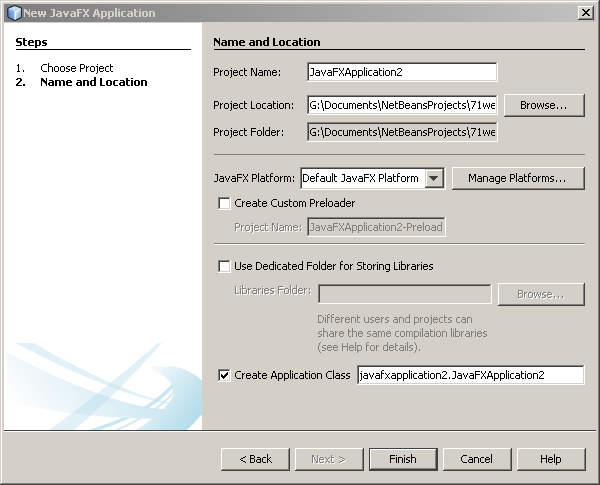The height and width of the screenshot is (485, 600).
Task: Click into the Project Location path field
Action: (x=402, y=105)
